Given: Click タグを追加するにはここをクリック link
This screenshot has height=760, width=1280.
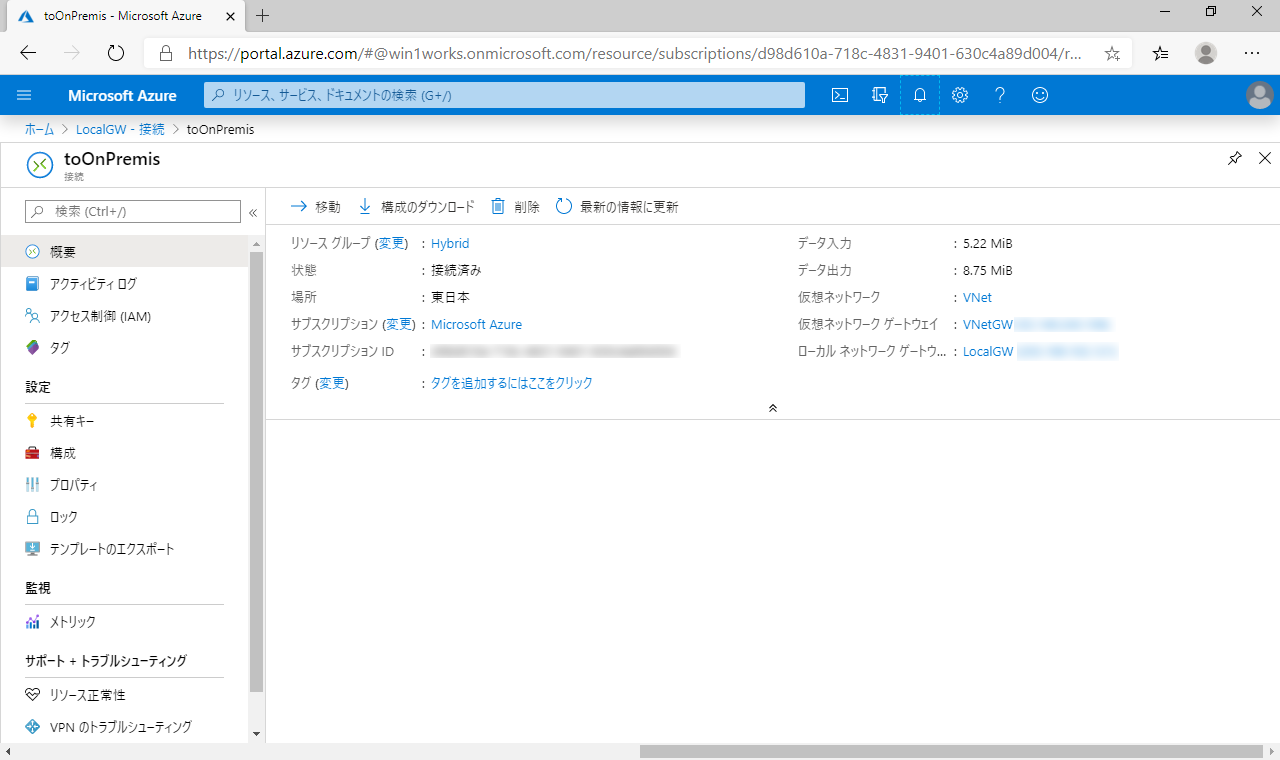Looking at the screenshot, I should coord(512,383).
